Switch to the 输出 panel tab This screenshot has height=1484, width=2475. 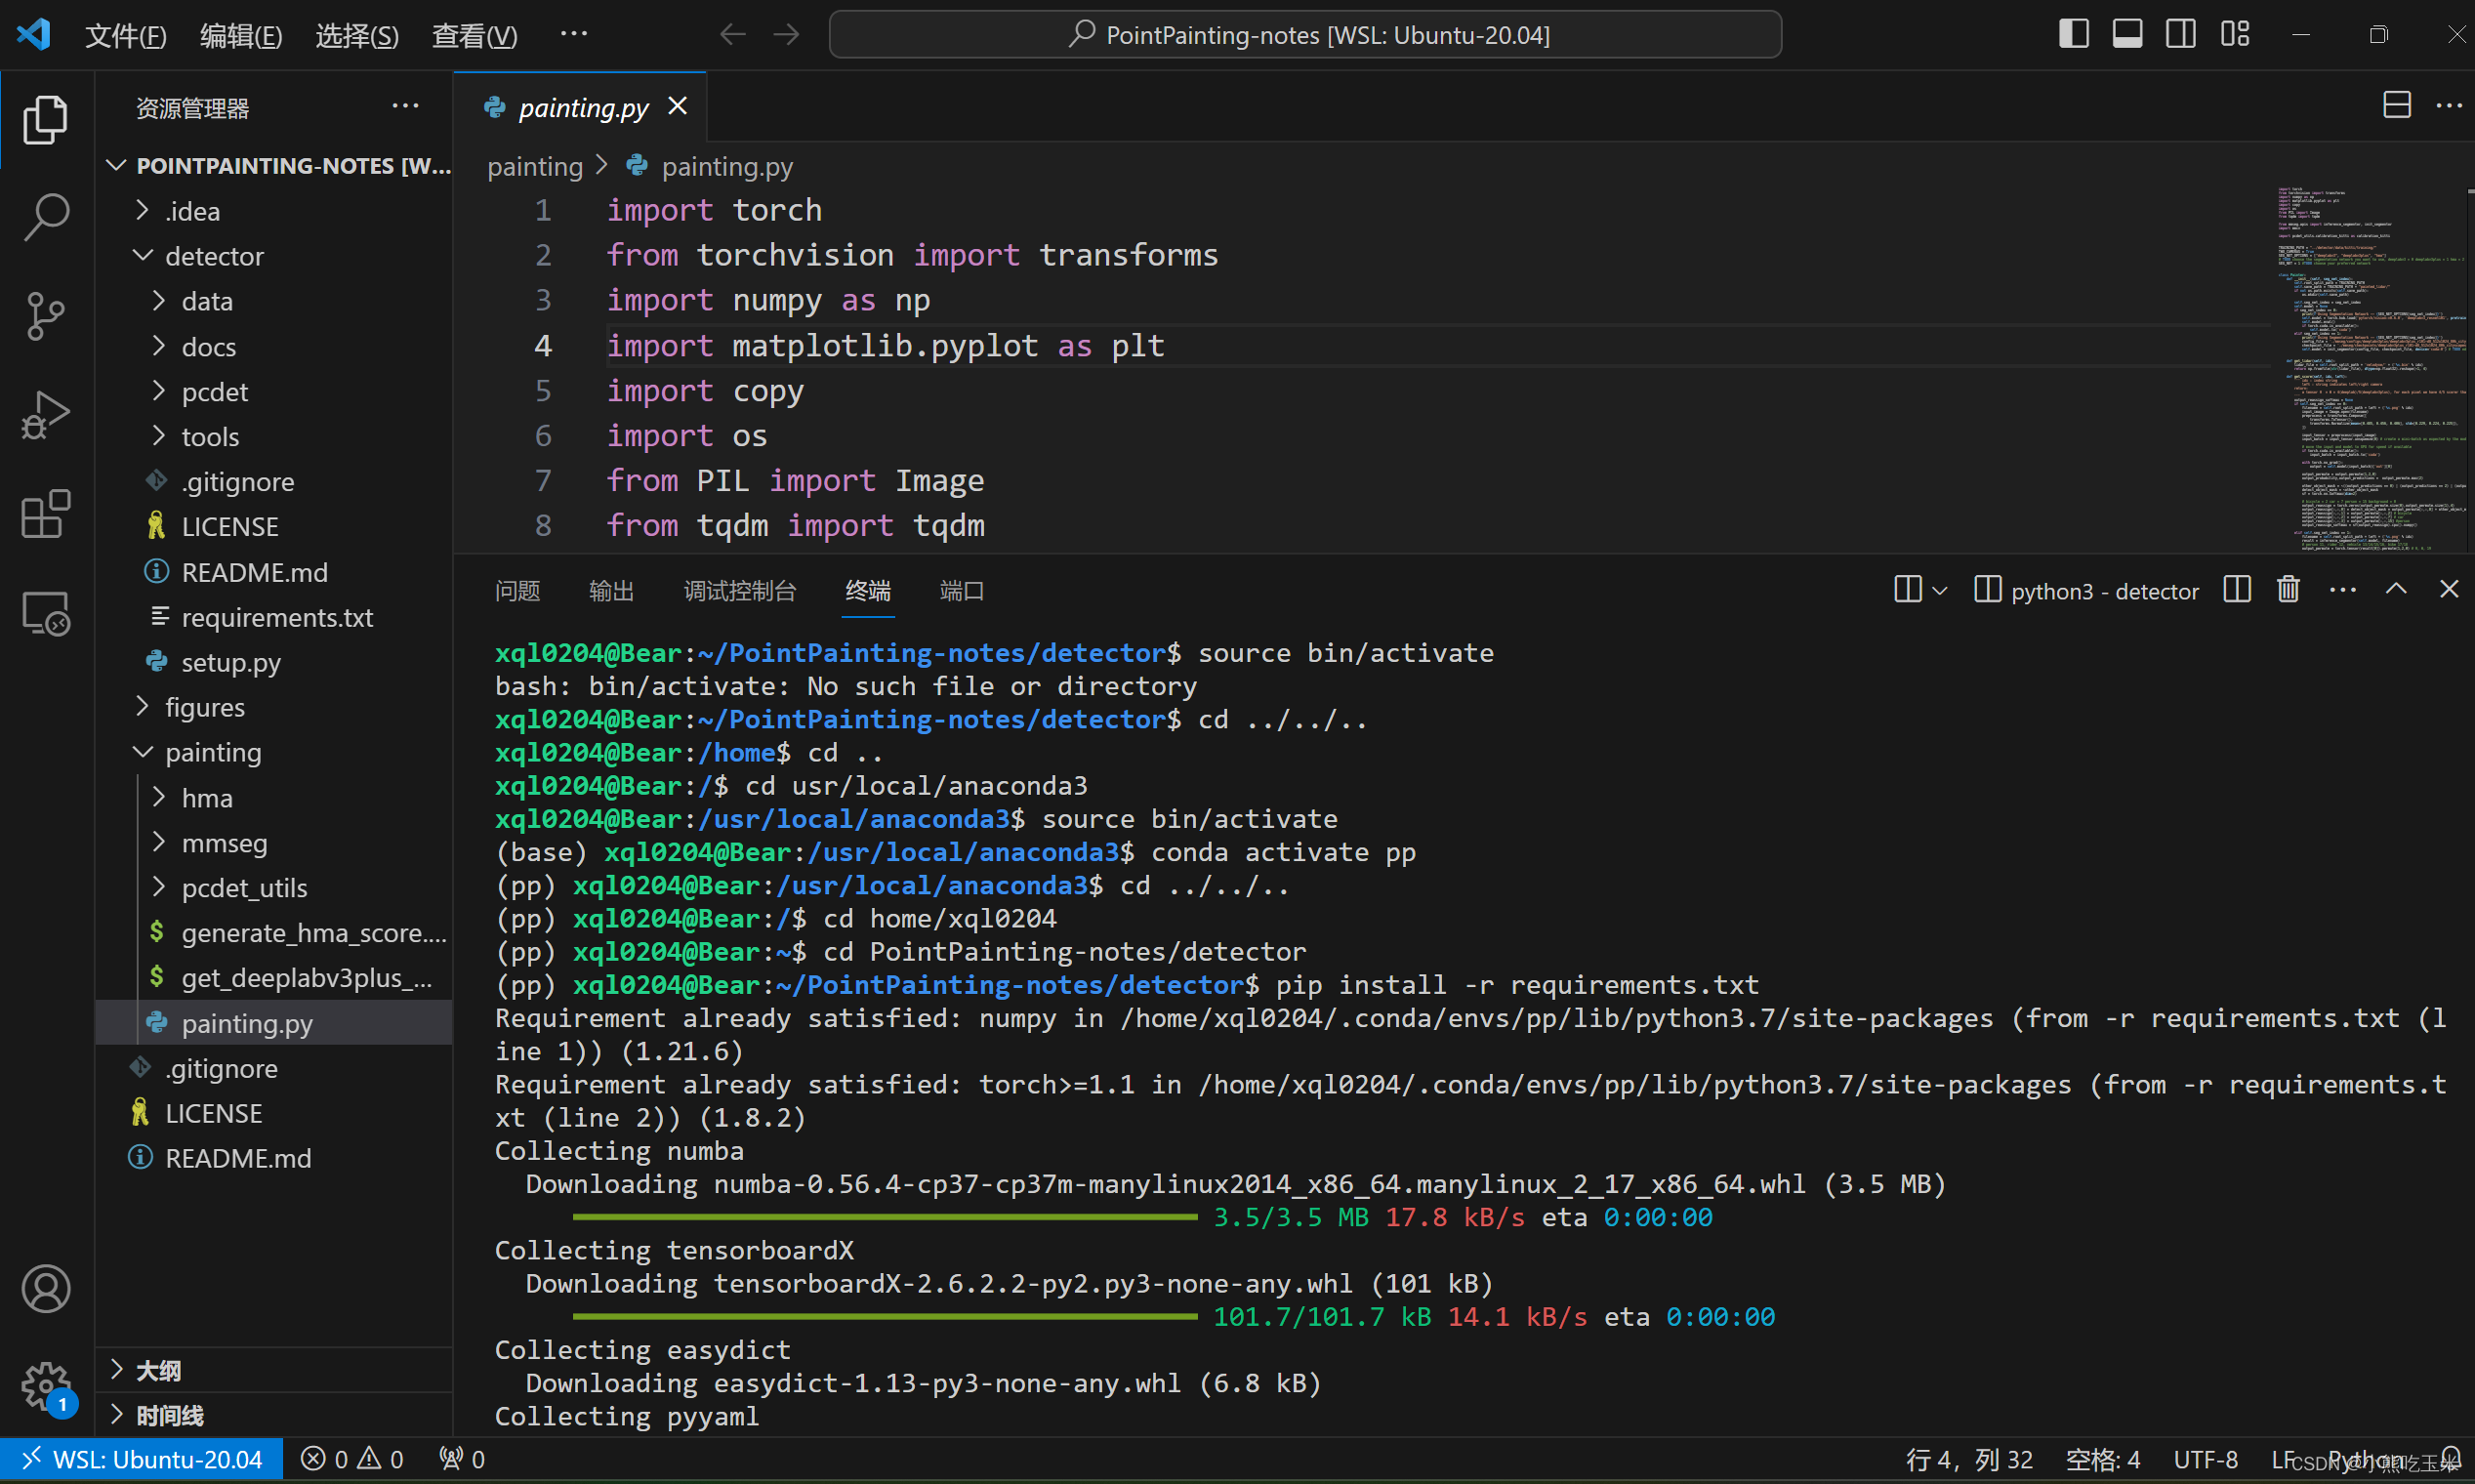coord(611,591)
